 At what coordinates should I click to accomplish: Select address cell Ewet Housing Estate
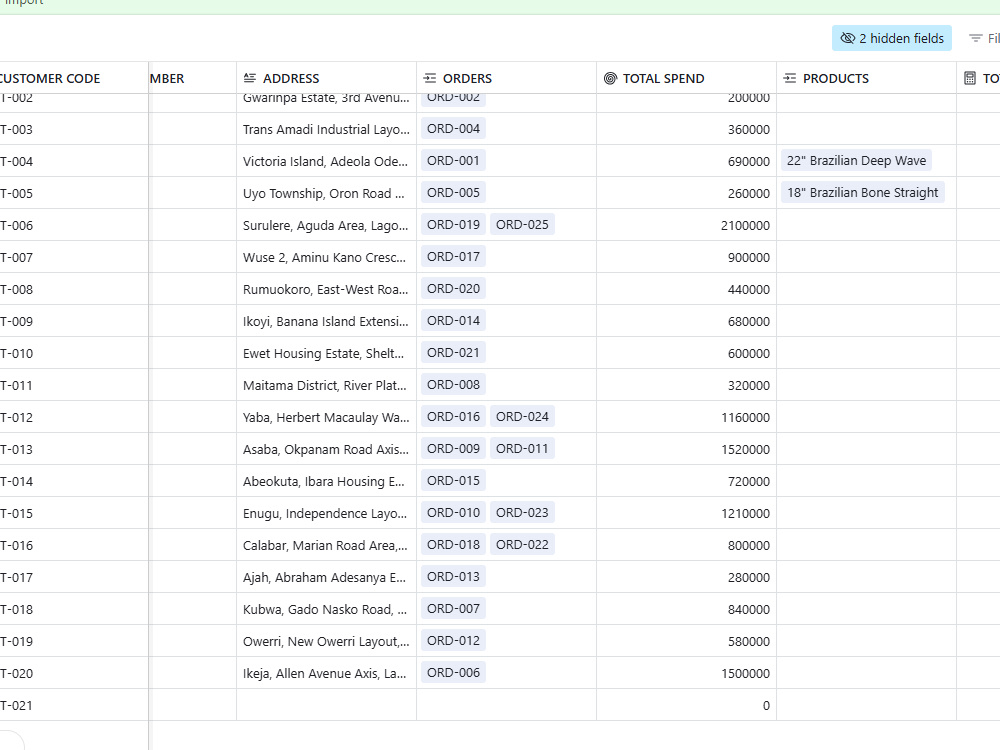coord(327,353)
